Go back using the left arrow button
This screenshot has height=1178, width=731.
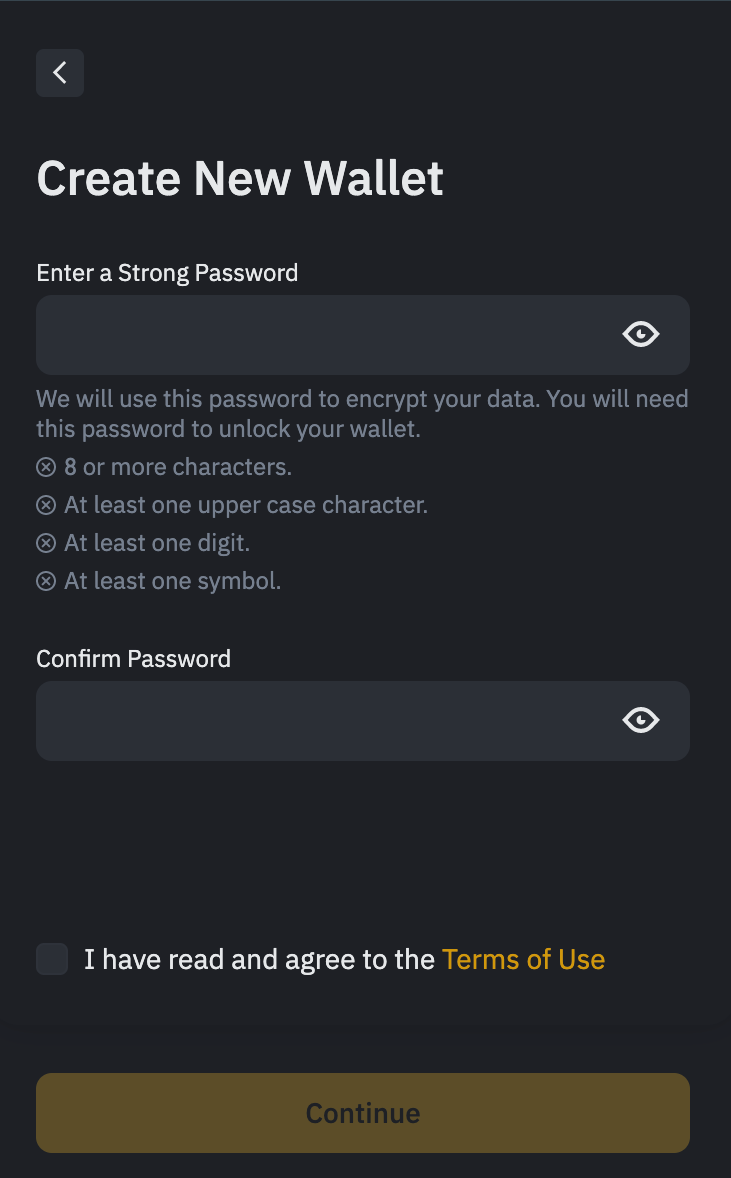coord(60,73)
